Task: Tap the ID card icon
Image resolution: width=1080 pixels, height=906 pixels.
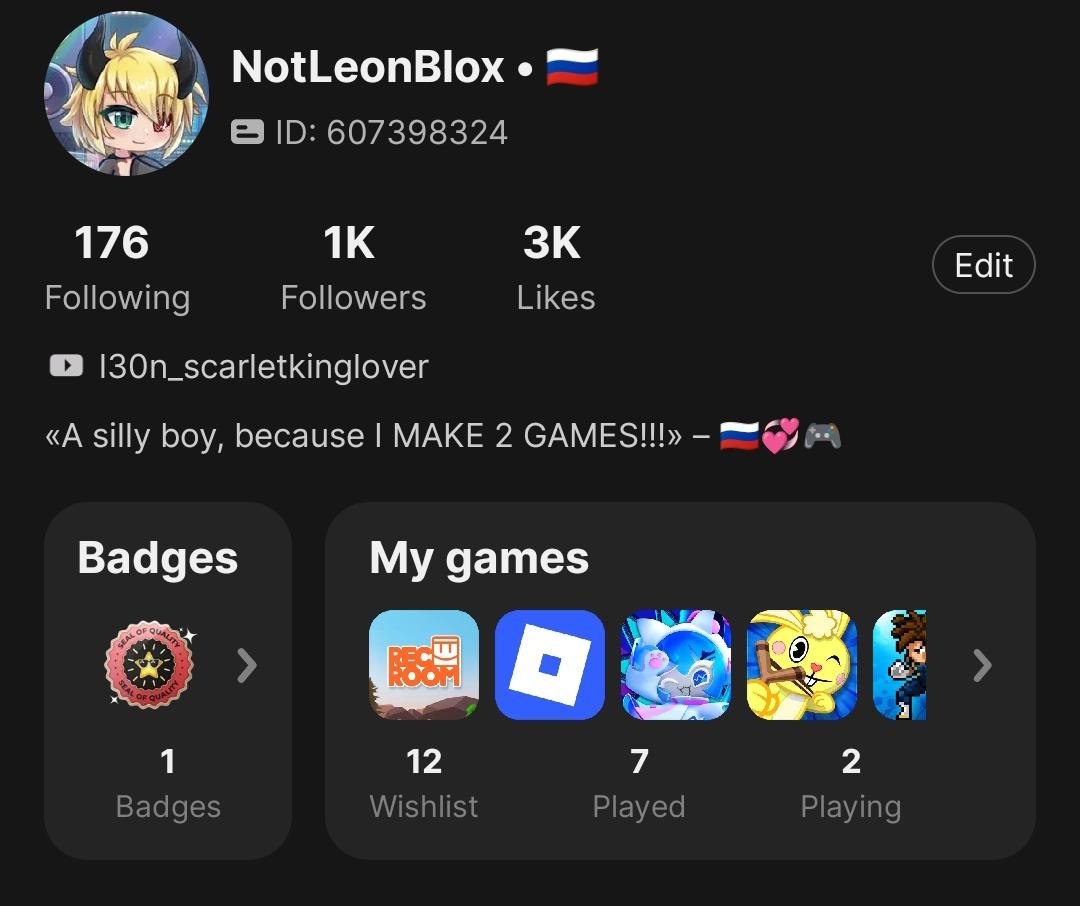Action: 247,132
